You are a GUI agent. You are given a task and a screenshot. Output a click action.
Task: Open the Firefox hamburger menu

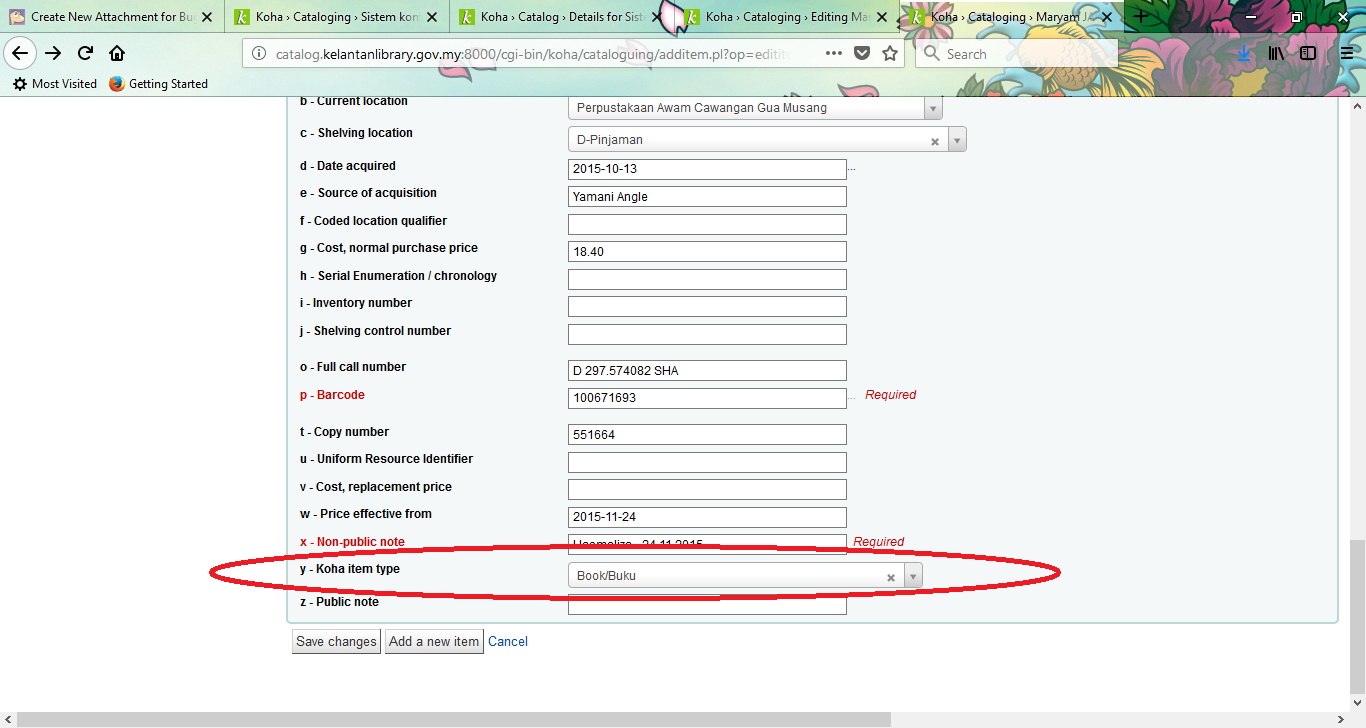click(1346, 54)
